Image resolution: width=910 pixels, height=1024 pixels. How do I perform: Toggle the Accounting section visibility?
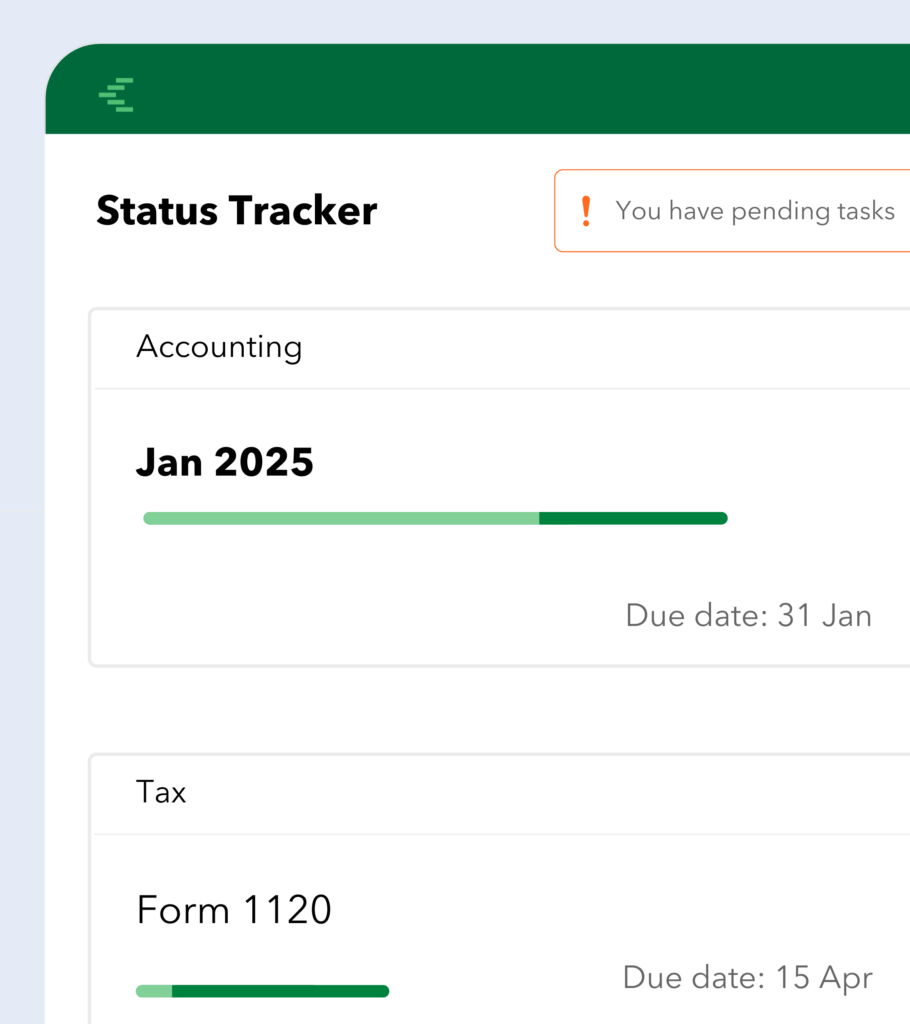pyautogui.click(x=219, y=347)
